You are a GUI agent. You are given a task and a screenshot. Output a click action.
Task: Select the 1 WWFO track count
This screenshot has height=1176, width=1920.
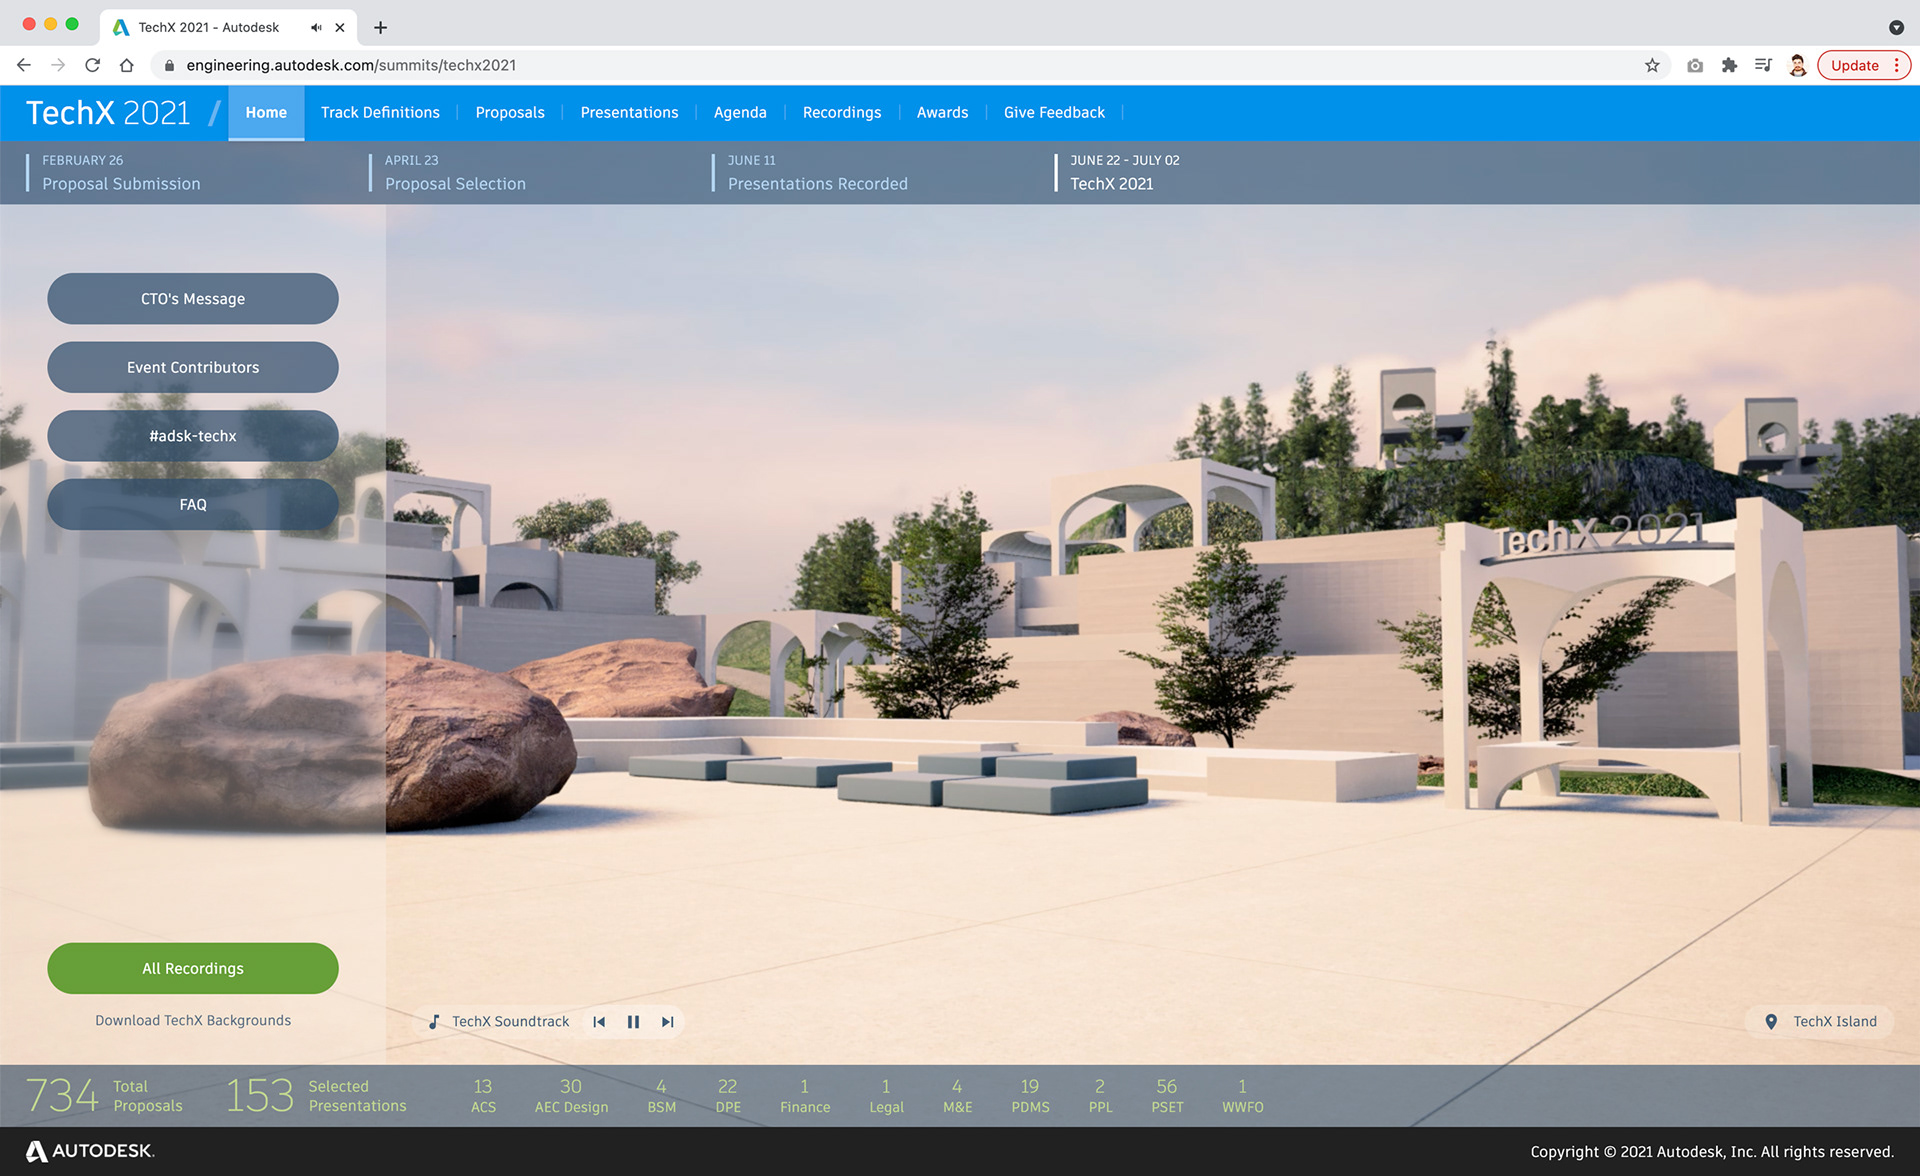pos(1243,1096)
